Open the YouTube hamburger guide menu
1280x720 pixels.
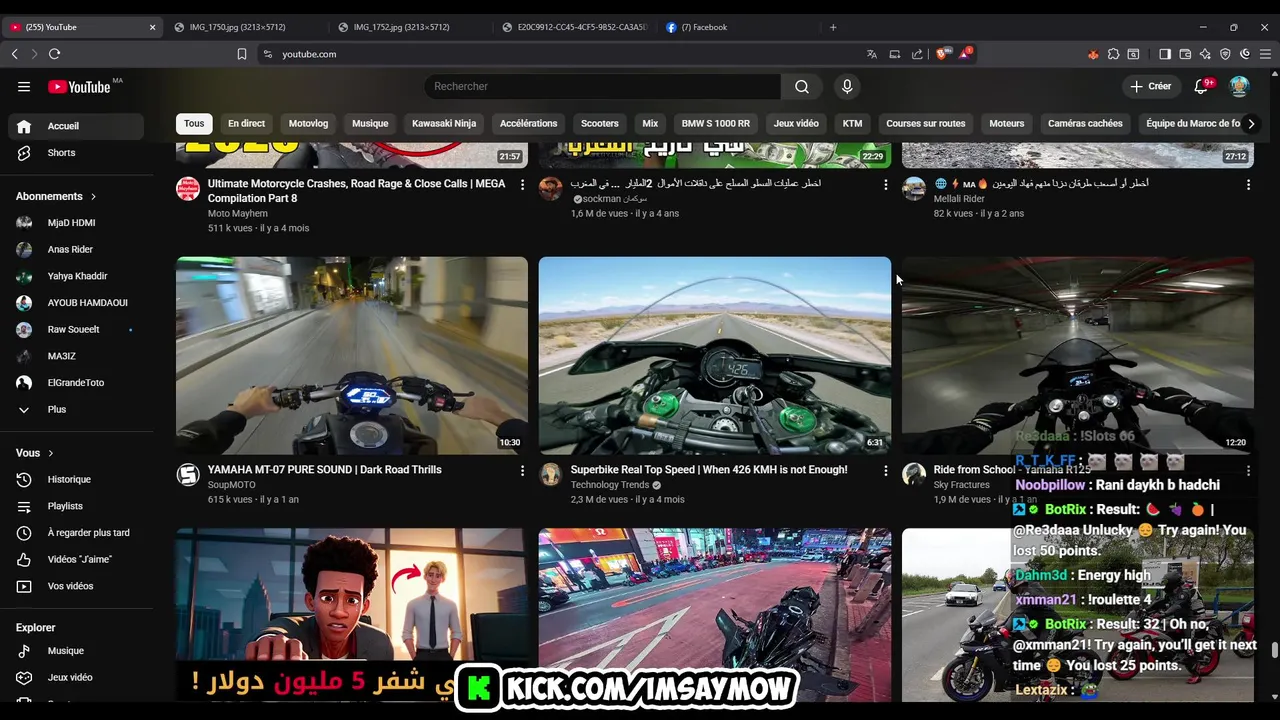(24, 87)
